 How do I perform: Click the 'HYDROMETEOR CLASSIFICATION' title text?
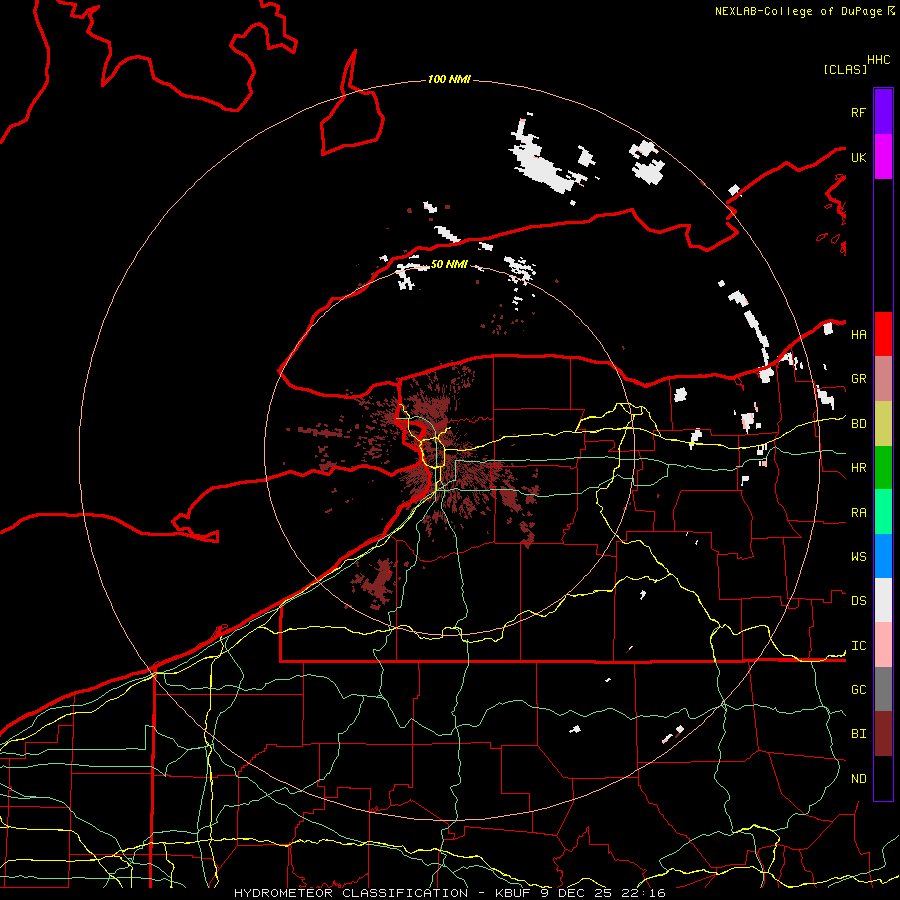[x=351, y=893]
